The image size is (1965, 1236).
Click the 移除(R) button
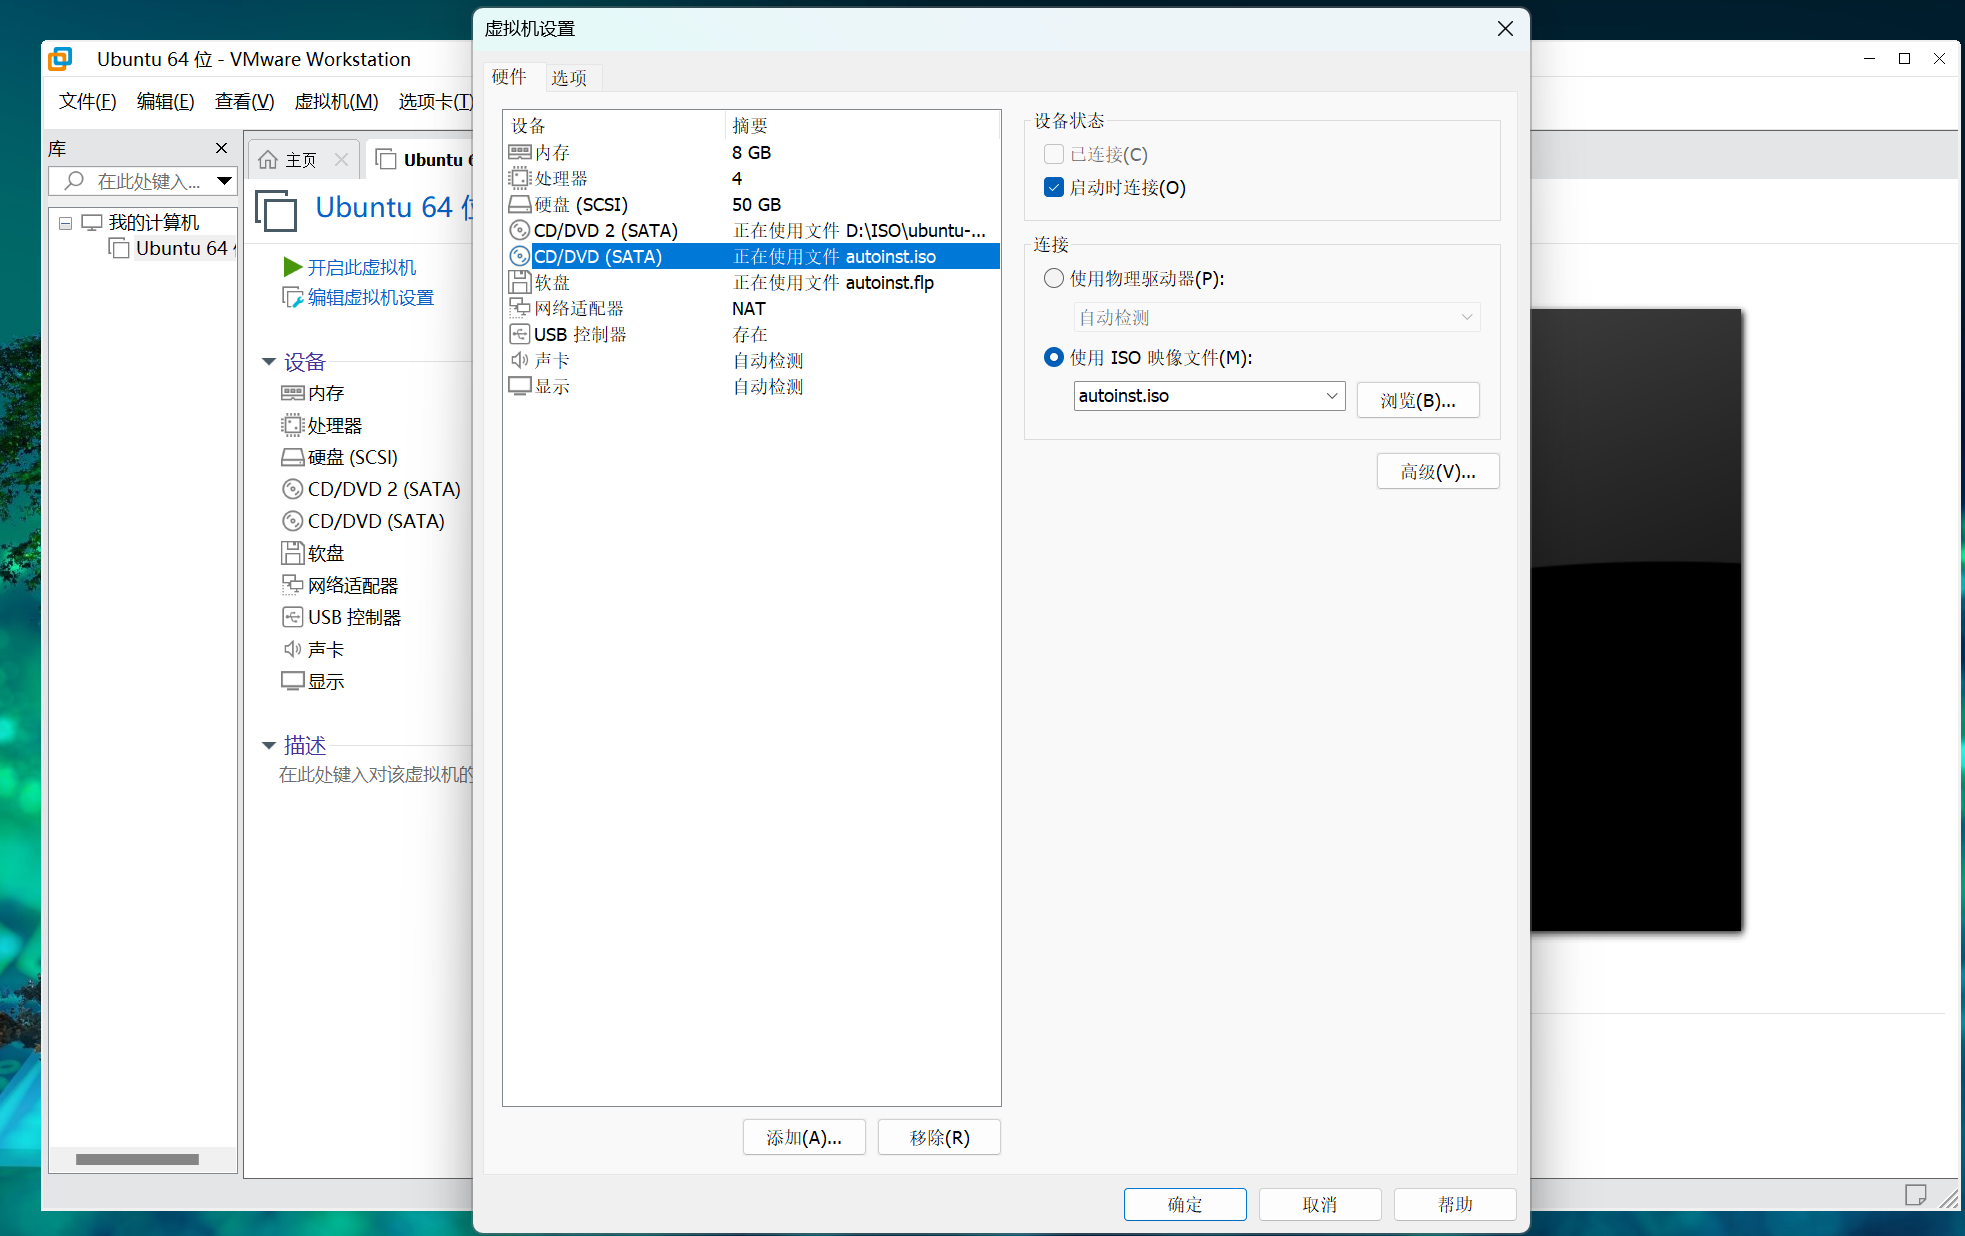point(939,1137)
